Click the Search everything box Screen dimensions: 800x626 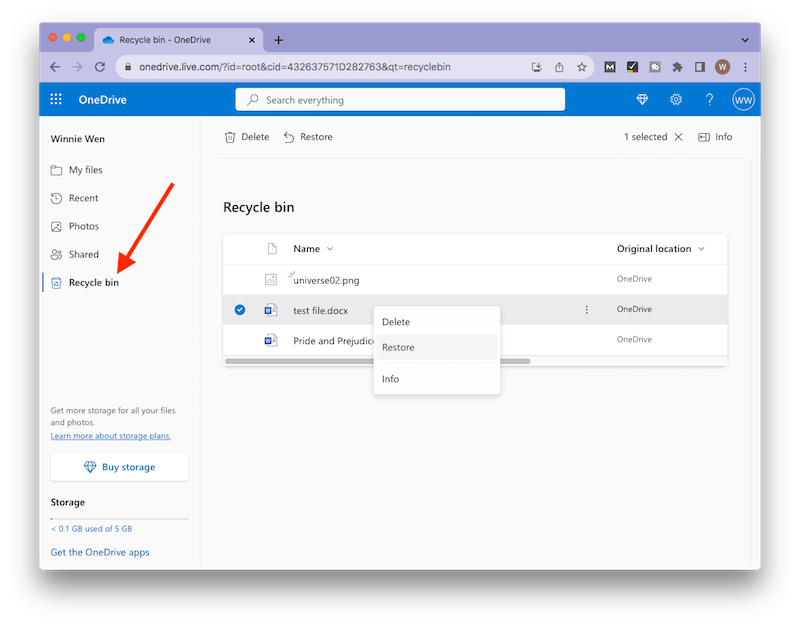pyautogui.click(x=400, y=99)
